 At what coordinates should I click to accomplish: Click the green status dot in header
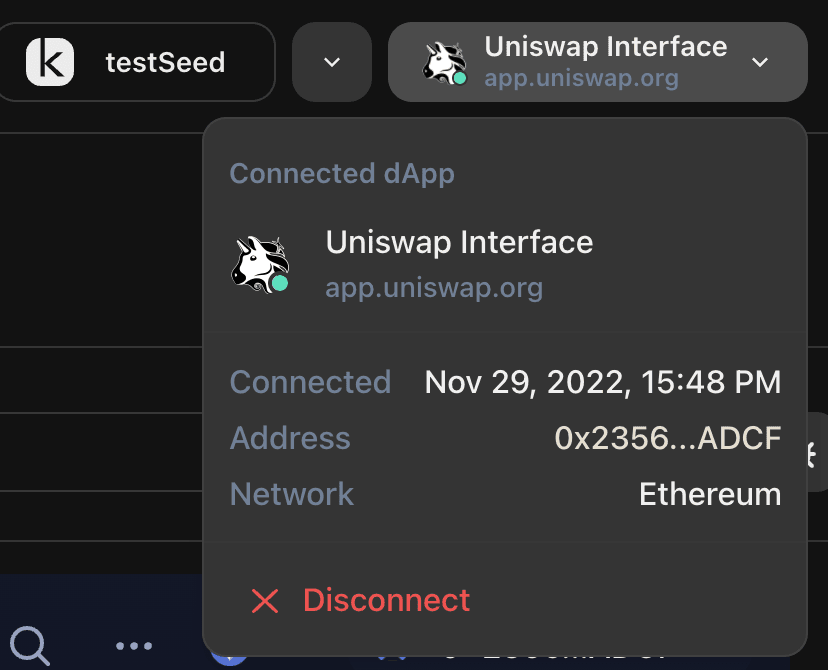(x=460, y=78)
